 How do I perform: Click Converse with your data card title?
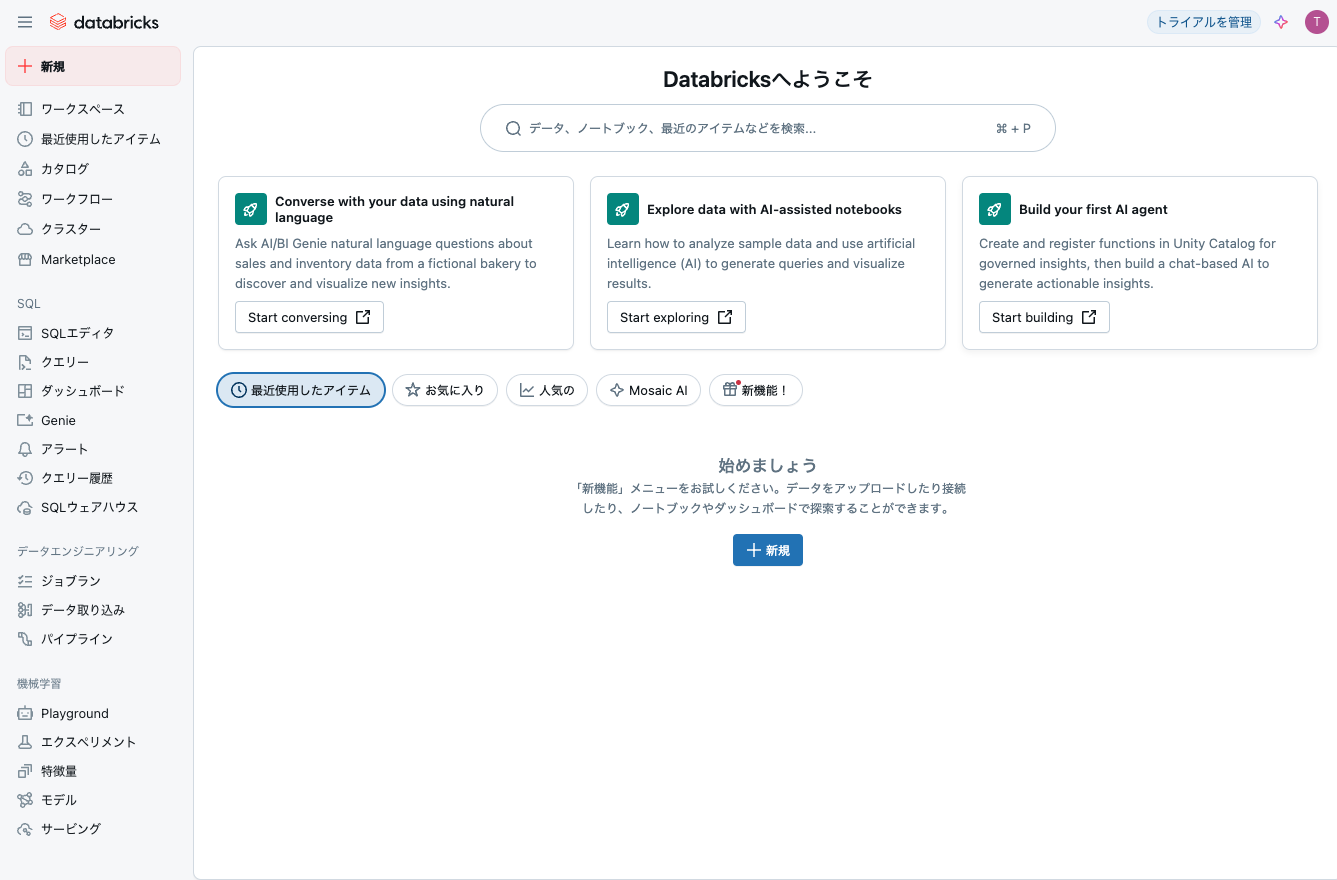[395, 209]
